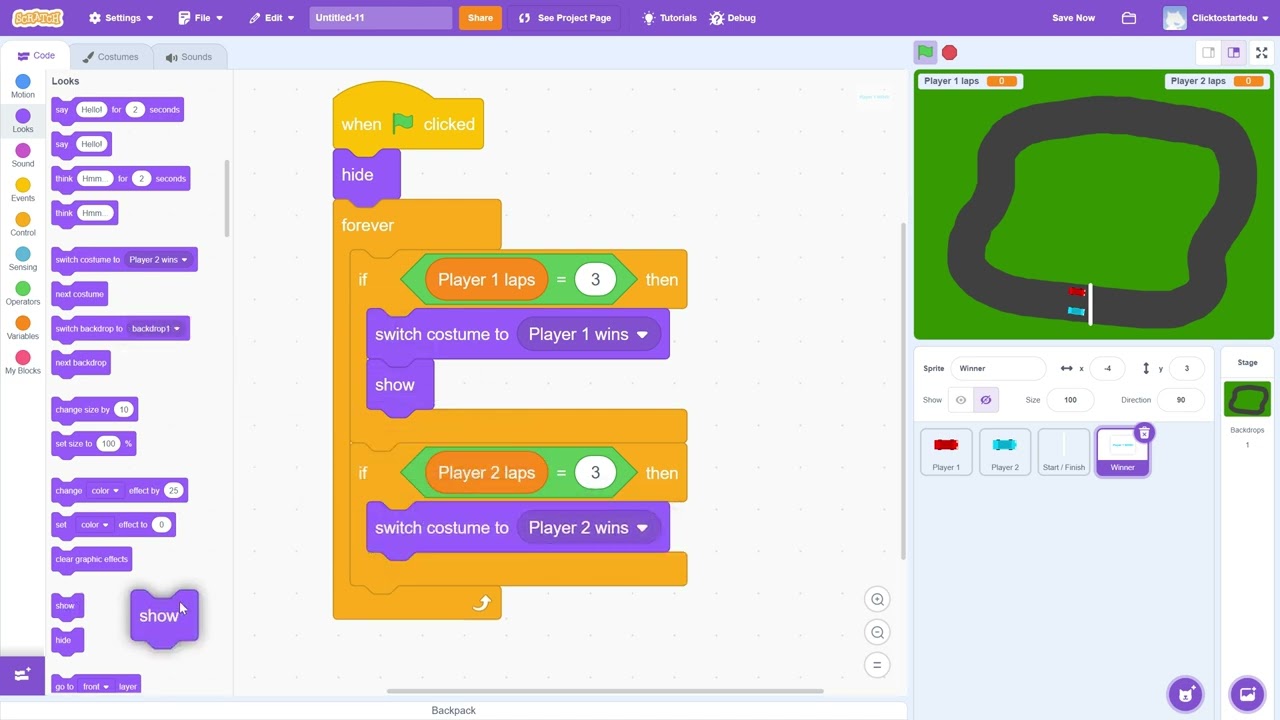This screenshot has height=720, width=1280.
Task: Switch to the Code tab
Action: [x=37, y=56]
